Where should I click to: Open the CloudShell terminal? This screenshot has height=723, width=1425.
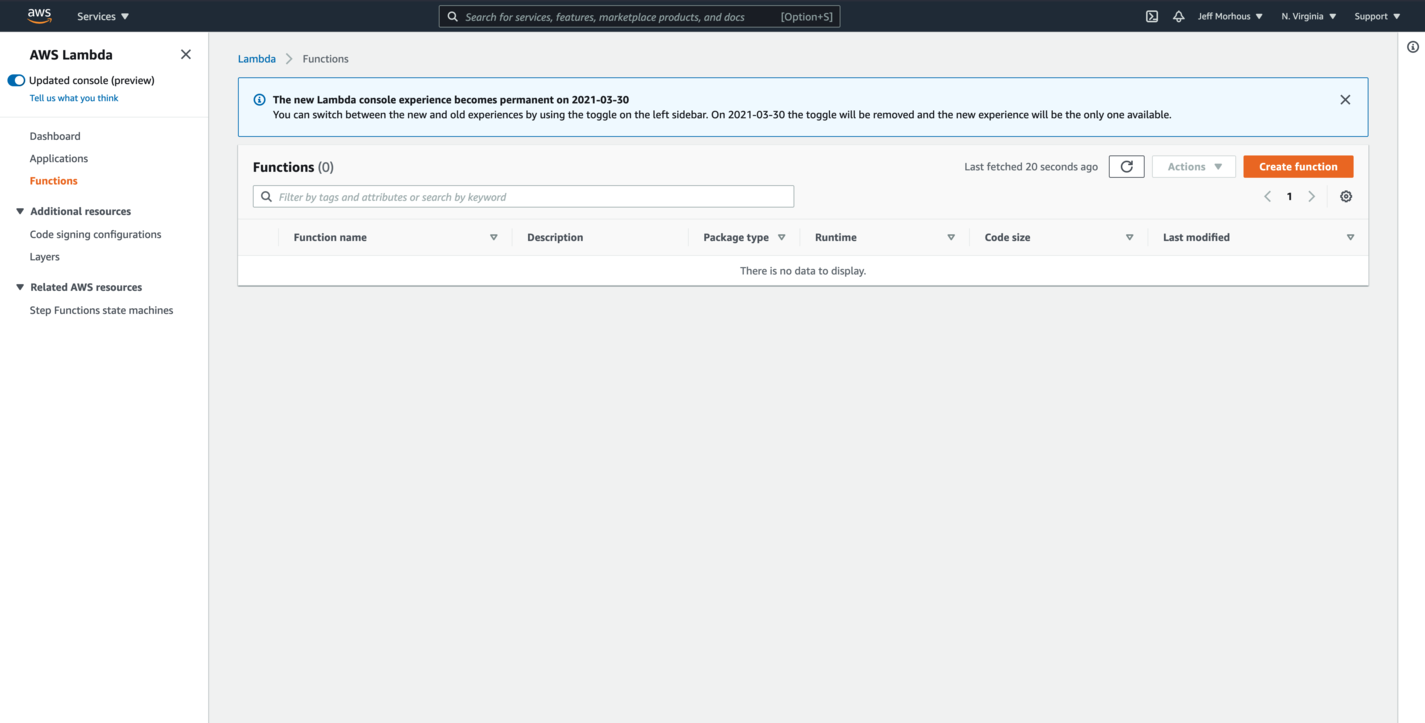(1152, 16)
